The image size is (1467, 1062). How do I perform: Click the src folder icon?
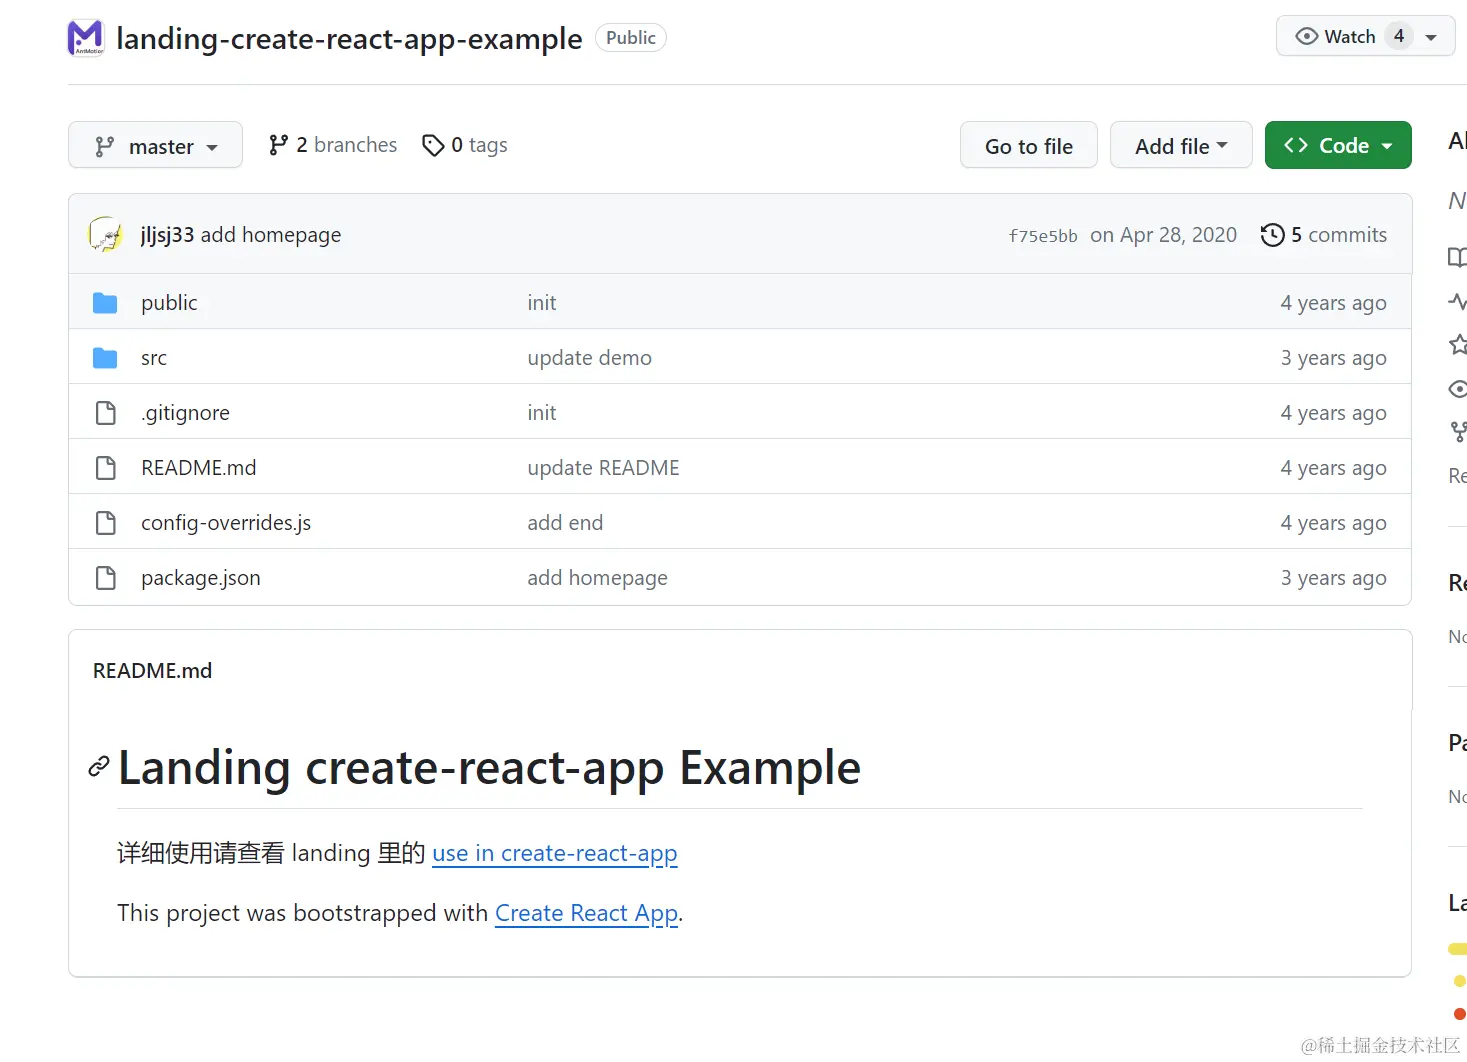pos(105,358)
